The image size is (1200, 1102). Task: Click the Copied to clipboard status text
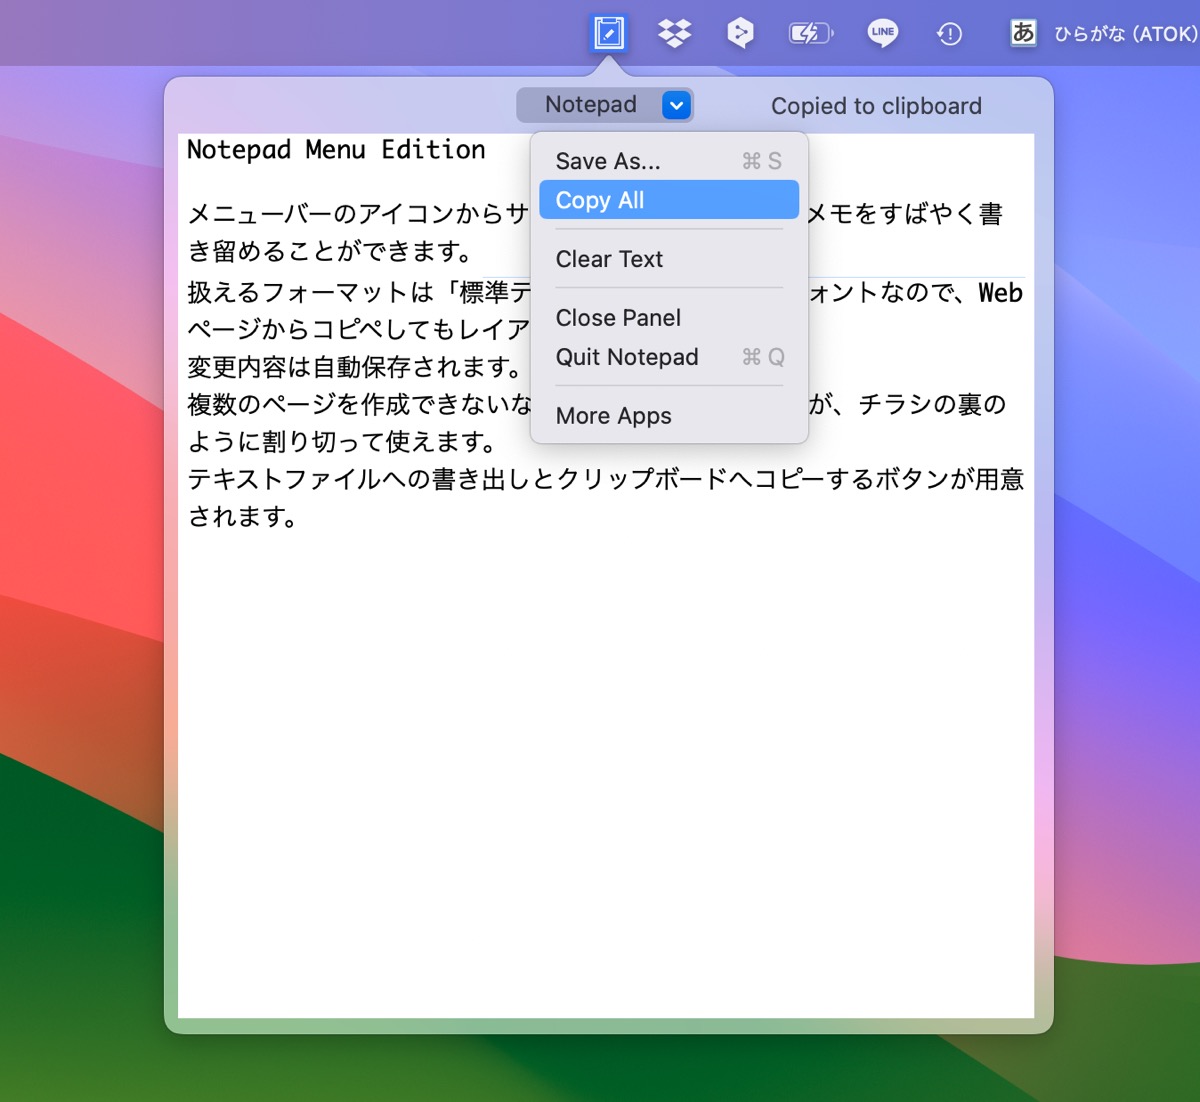point(876,106)
